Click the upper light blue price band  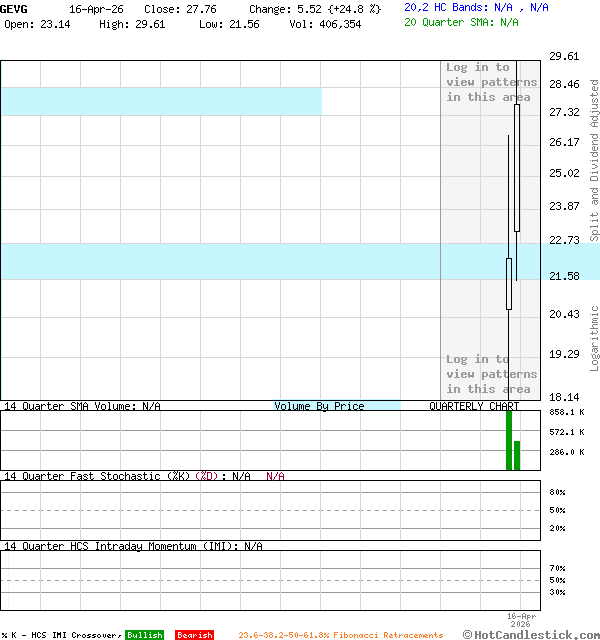(x=160, y=101)
